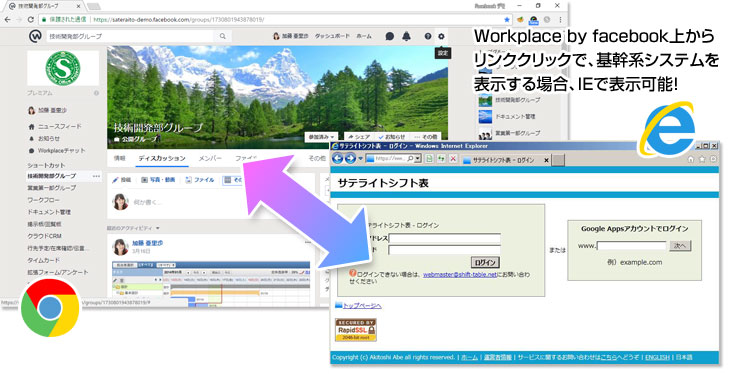Click the Internet Explorer back arrow

click(x=337, y=159)
